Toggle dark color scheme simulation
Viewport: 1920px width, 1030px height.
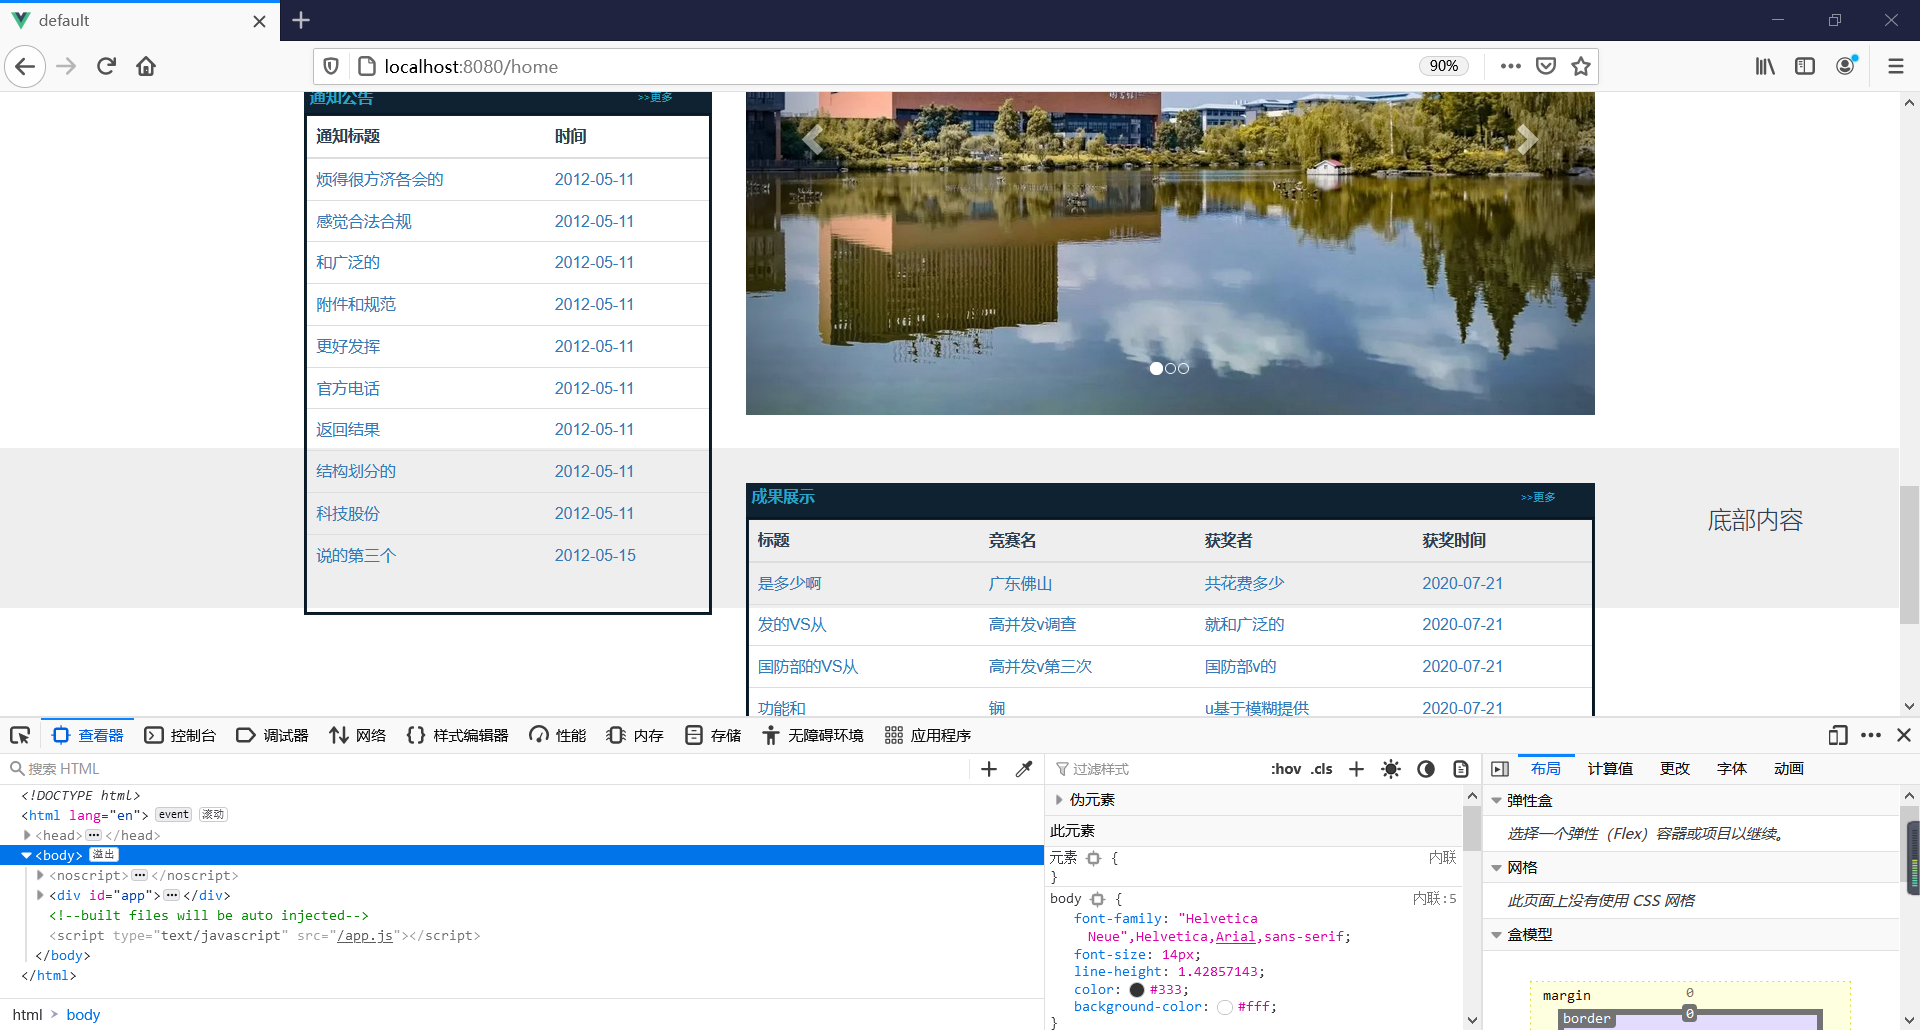(1426, 769)
